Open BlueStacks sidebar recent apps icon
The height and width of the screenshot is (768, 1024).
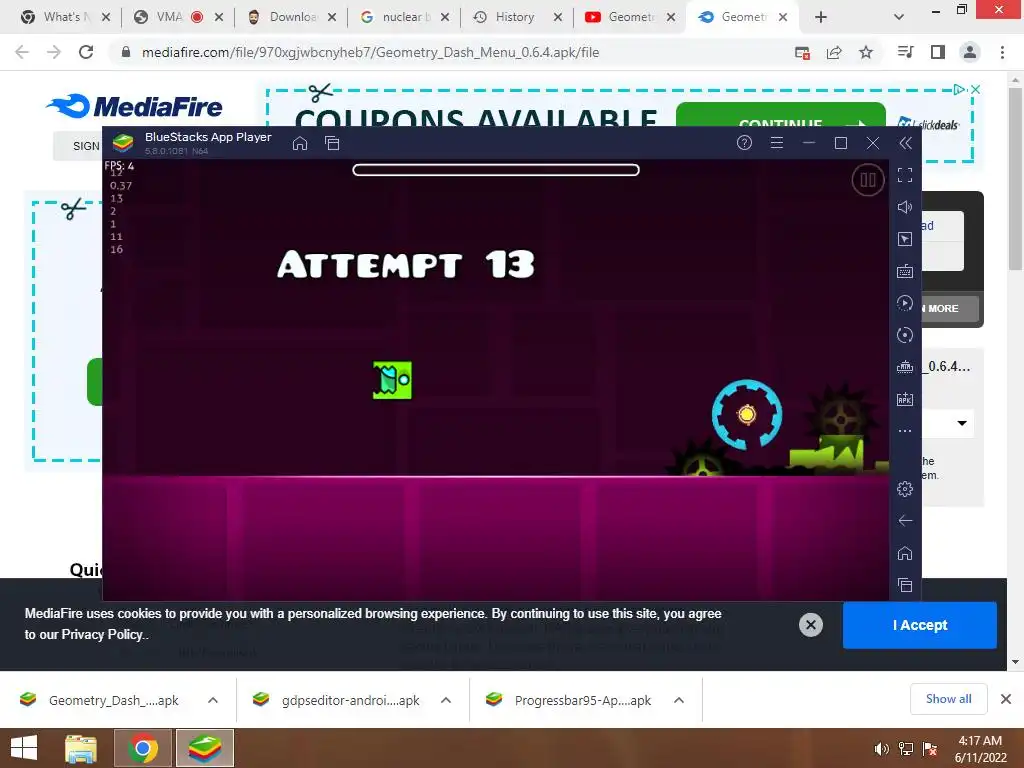904,585
